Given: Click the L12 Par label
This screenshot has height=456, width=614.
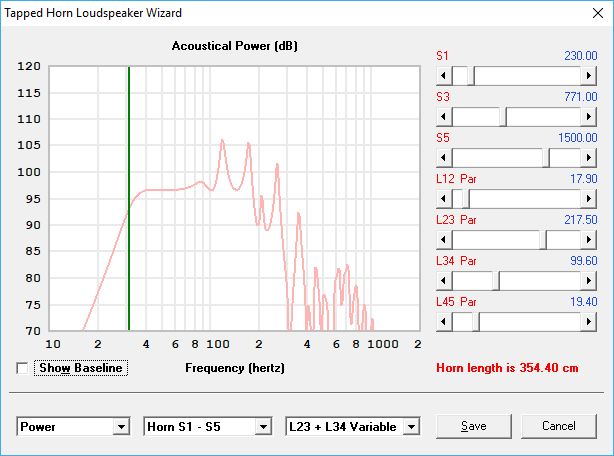Looking at the screenshot, I should coord(456,179).
